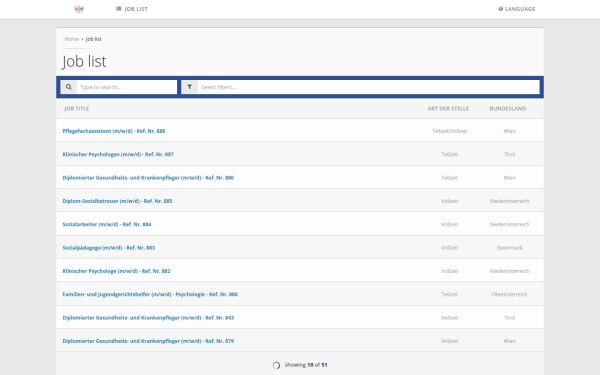Open Klinischer Psychologe Ref. Nr. 882 job
This screenshot has width=600, height=375.
[116, 271]
